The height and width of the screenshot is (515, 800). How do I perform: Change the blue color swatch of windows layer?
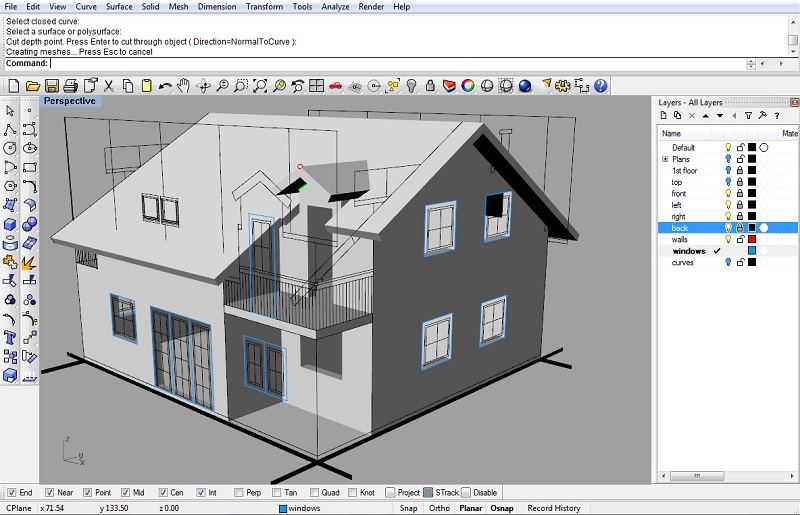[752, 251]
